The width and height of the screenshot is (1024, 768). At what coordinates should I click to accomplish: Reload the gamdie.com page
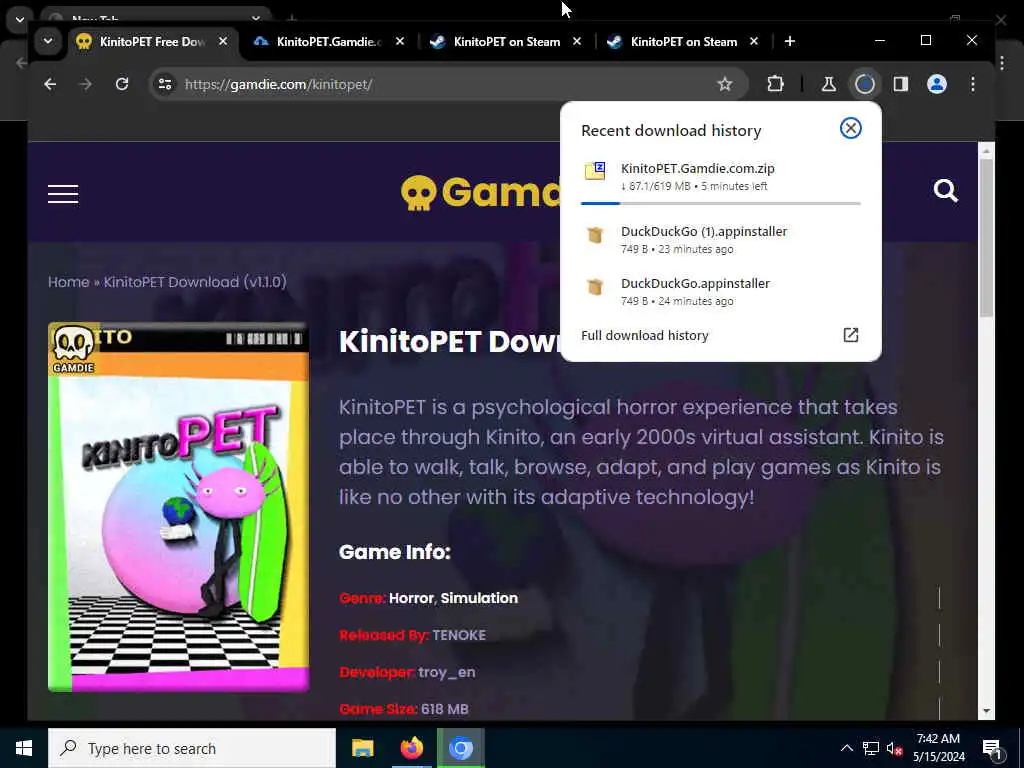click(x=121, y=84)
